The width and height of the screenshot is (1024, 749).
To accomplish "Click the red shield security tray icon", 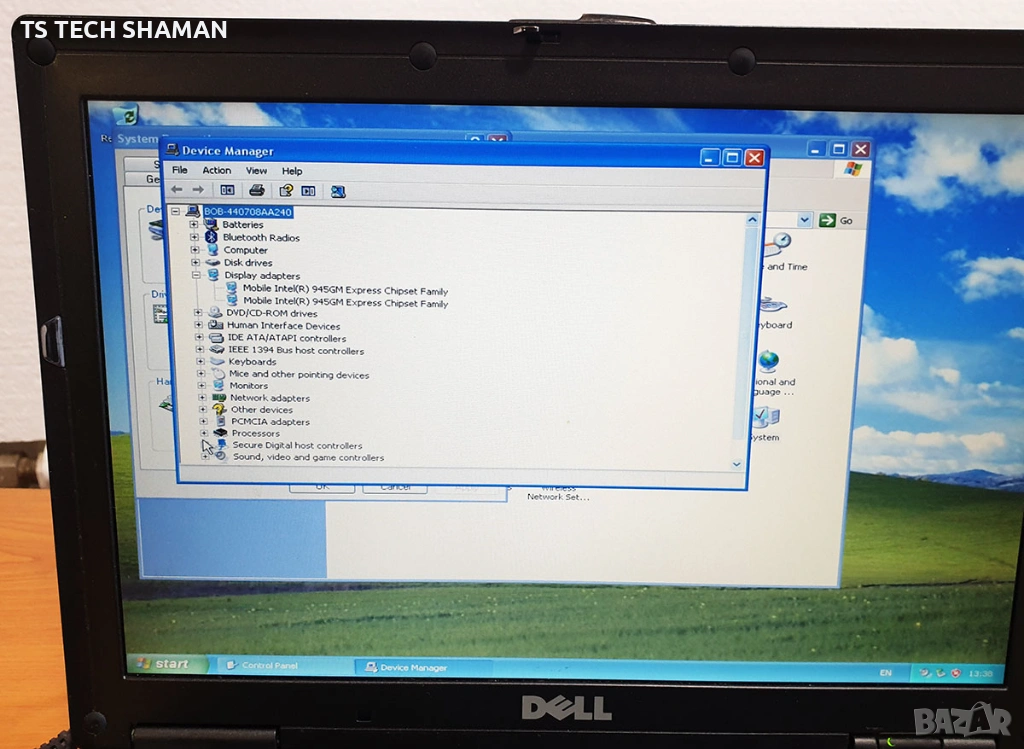I will pyautogui.click(x=956, y=673).
